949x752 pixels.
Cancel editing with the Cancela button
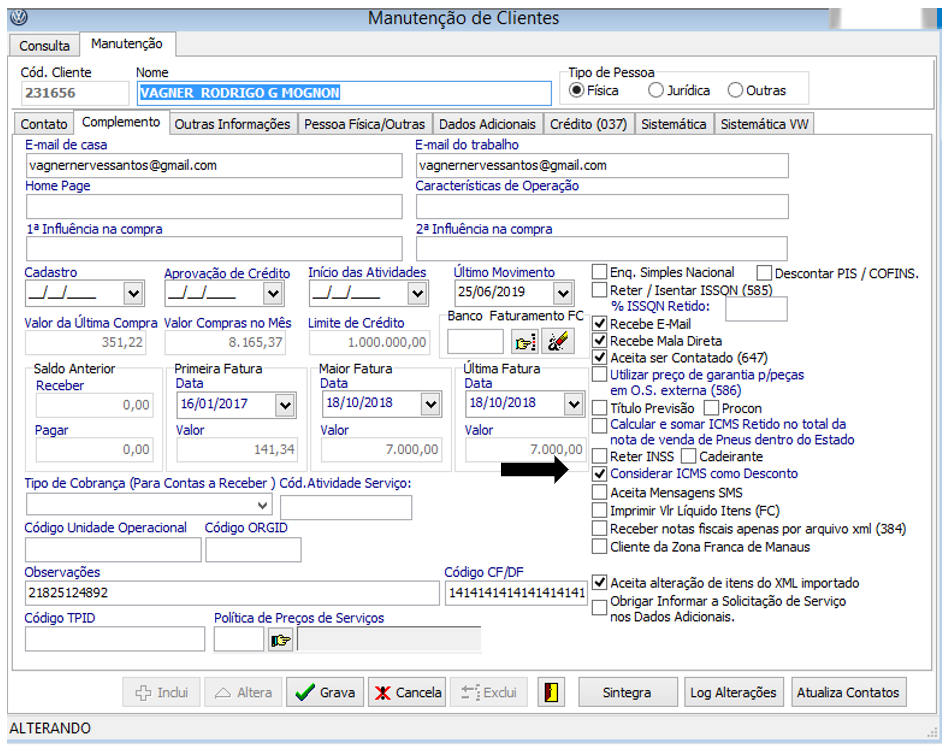pyautogui.click(x=407, y=692)
